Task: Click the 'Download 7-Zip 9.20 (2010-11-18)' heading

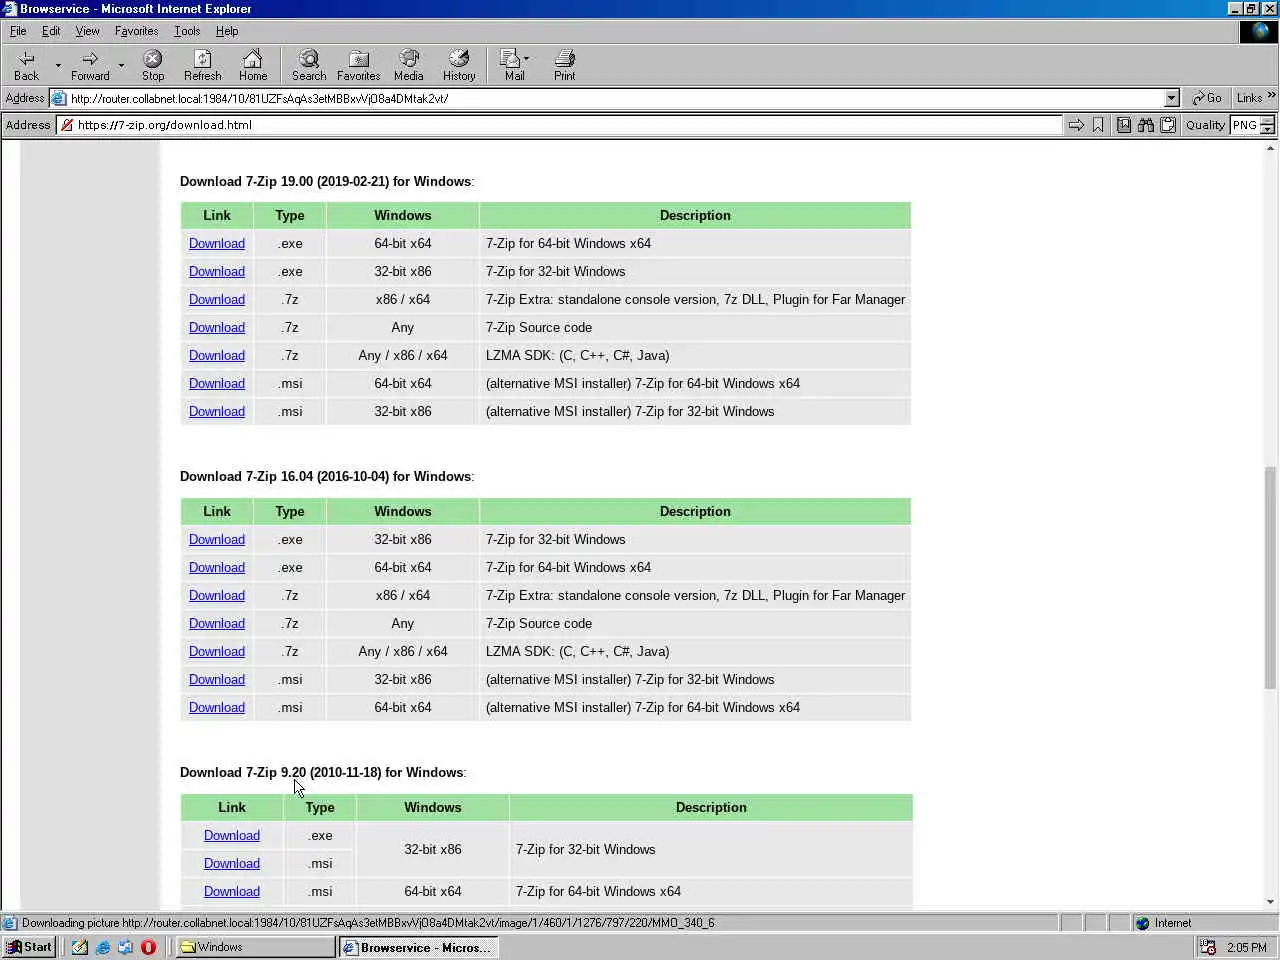Action: 322,772
